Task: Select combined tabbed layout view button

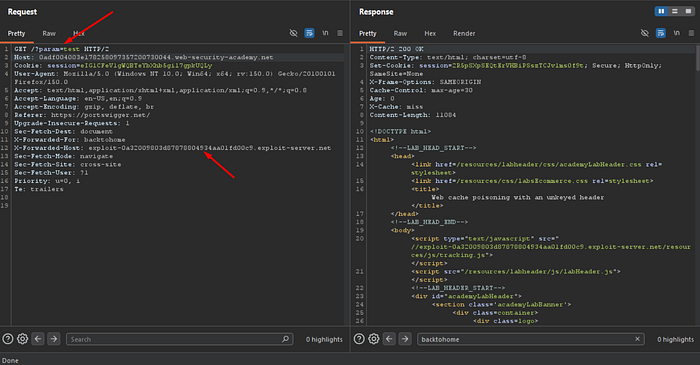Action: click(688, 11)
